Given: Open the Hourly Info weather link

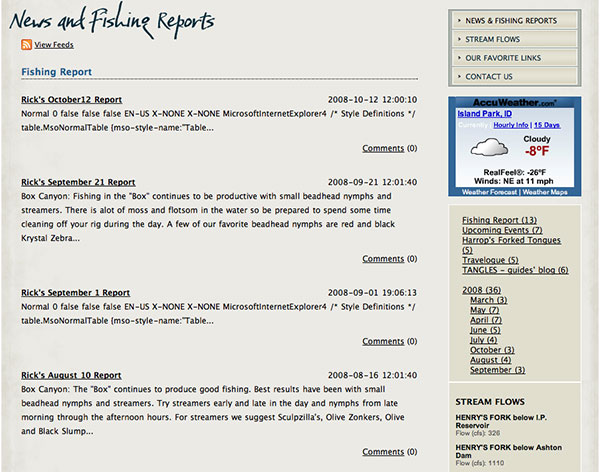Looking at the screenshot, I should 511,125.
